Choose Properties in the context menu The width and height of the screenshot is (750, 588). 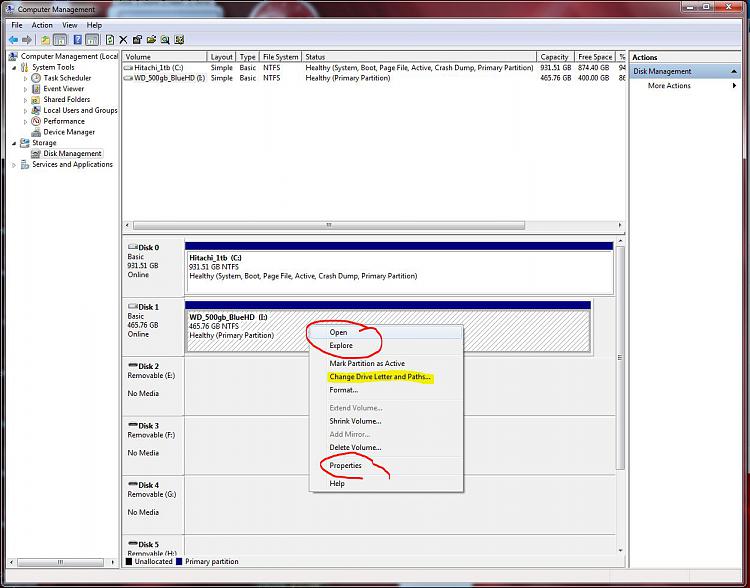tap(386, 466)
